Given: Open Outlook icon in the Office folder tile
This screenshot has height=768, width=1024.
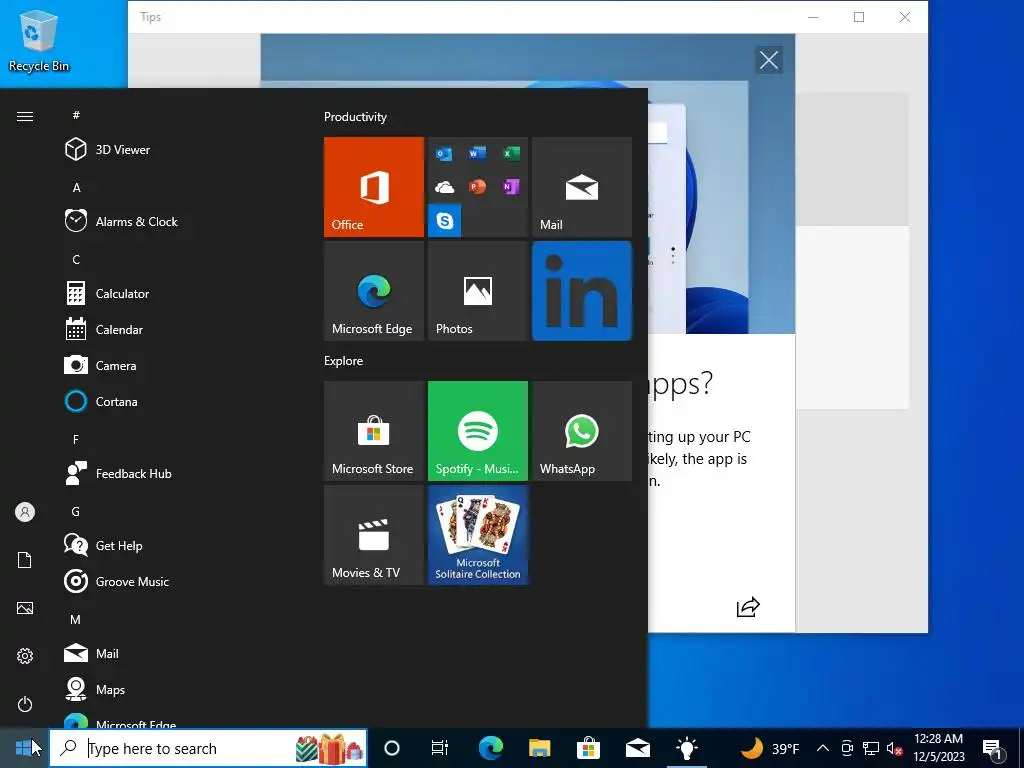Looking at the screenshot, I should click(444, 154).
